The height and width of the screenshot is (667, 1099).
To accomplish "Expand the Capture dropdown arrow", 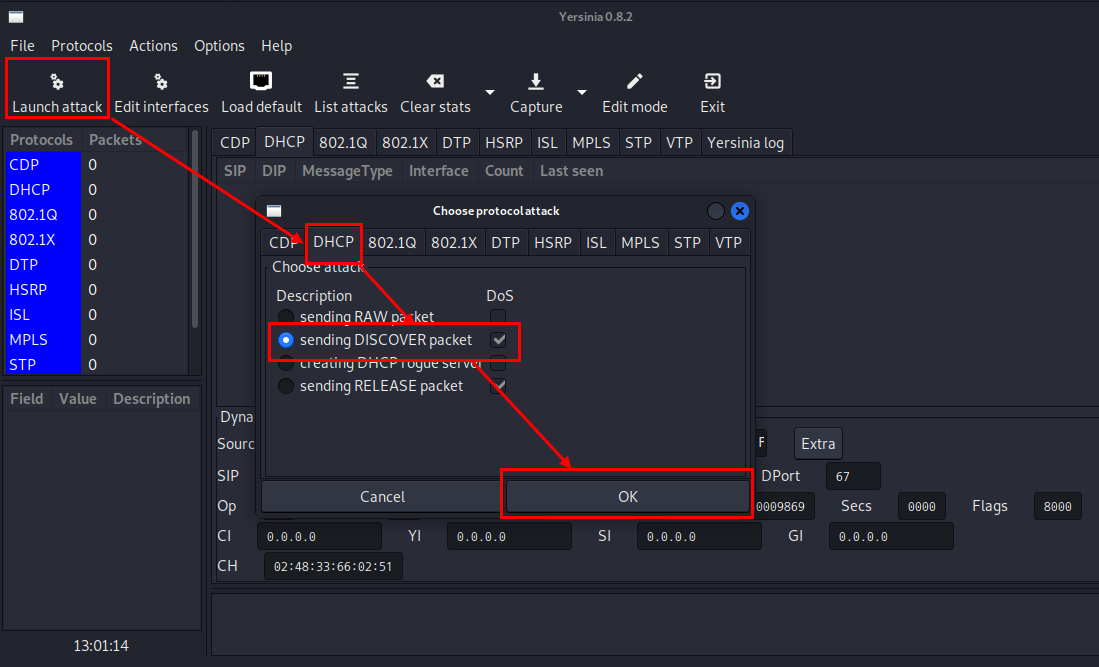I will (x=582, y=92).
